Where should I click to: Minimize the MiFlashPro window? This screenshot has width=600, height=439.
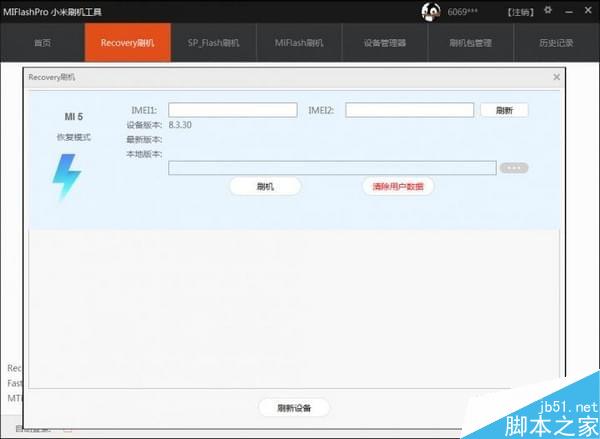click(569, 12)
